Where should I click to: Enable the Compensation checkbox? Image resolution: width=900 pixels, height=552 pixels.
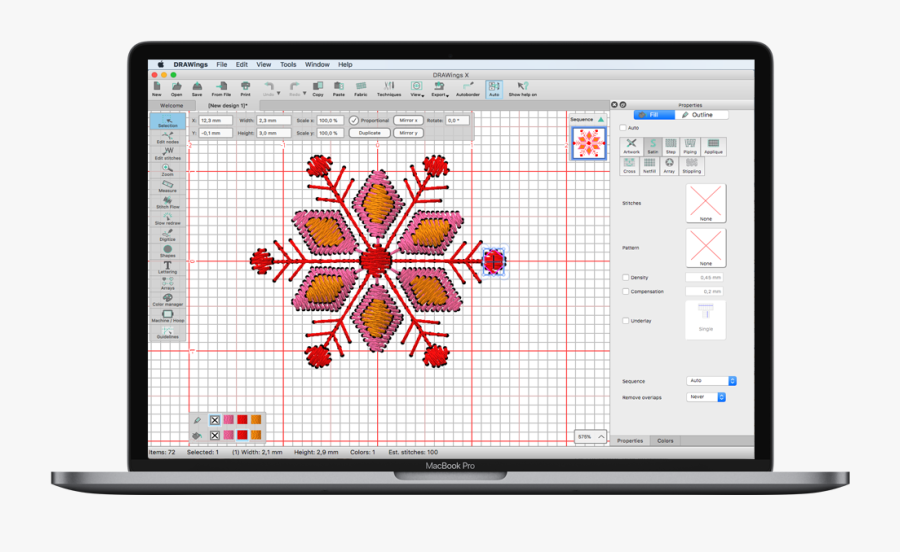[x=626, y=291]
